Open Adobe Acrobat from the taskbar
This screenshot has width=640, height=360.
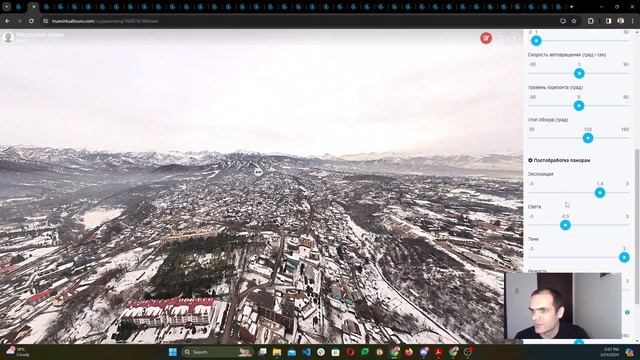coord(438,352)
